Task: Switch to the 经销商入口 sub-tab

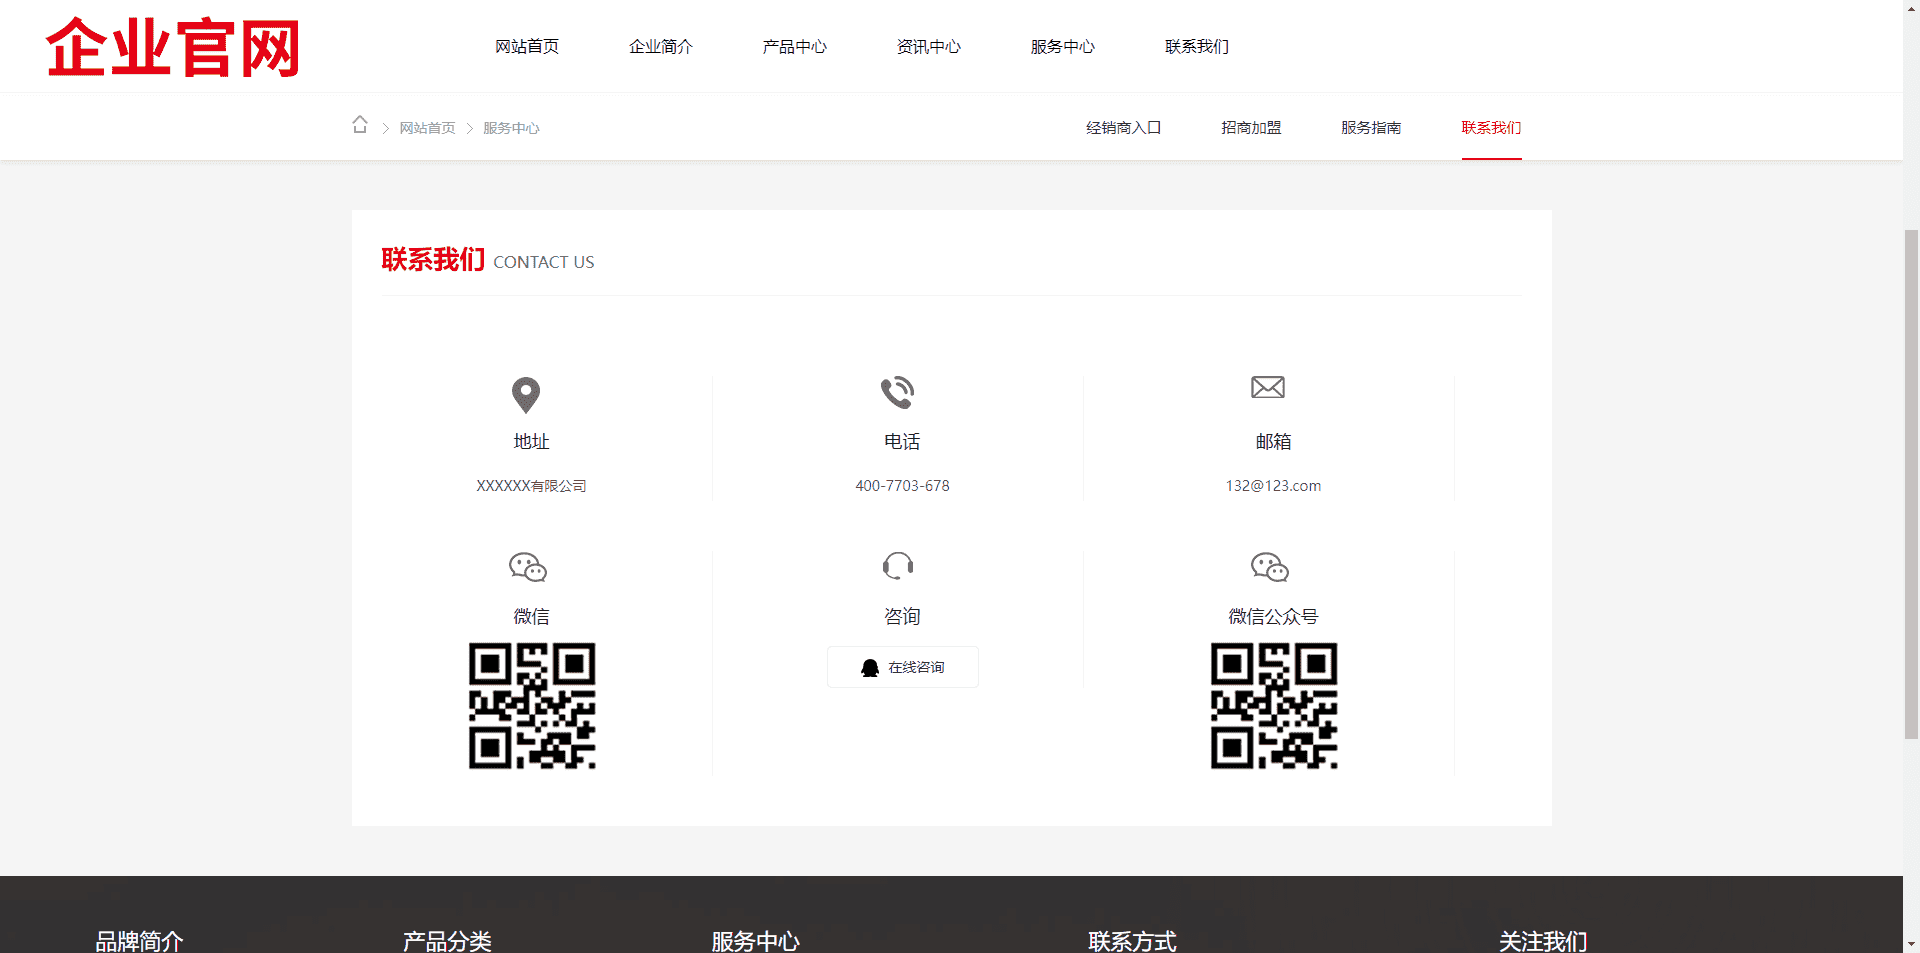Action: [1124, 128]
